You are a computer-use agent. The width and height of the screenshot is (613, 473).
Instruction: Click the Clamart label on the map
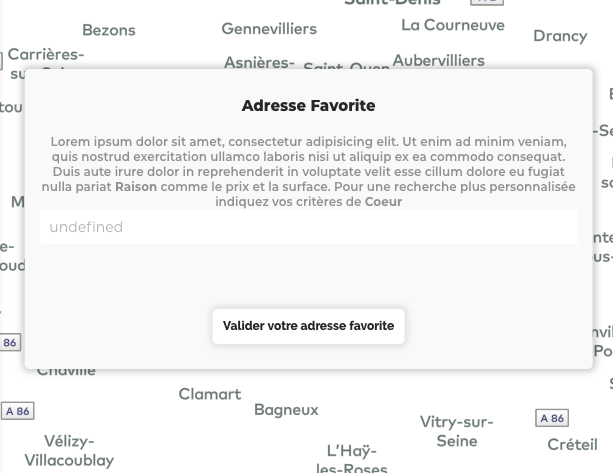click(210, 394)
